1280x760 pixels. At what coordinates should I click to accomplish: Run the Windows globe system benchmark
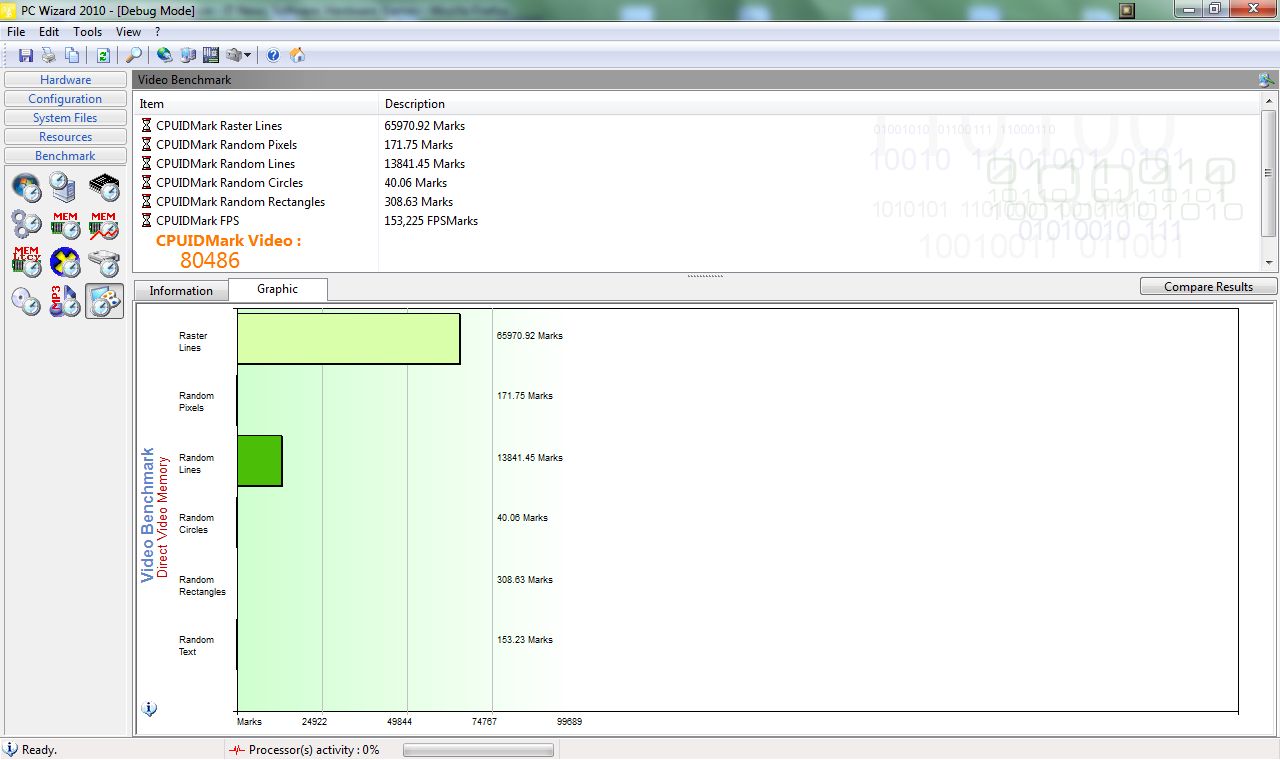click(x=27, y=187)
